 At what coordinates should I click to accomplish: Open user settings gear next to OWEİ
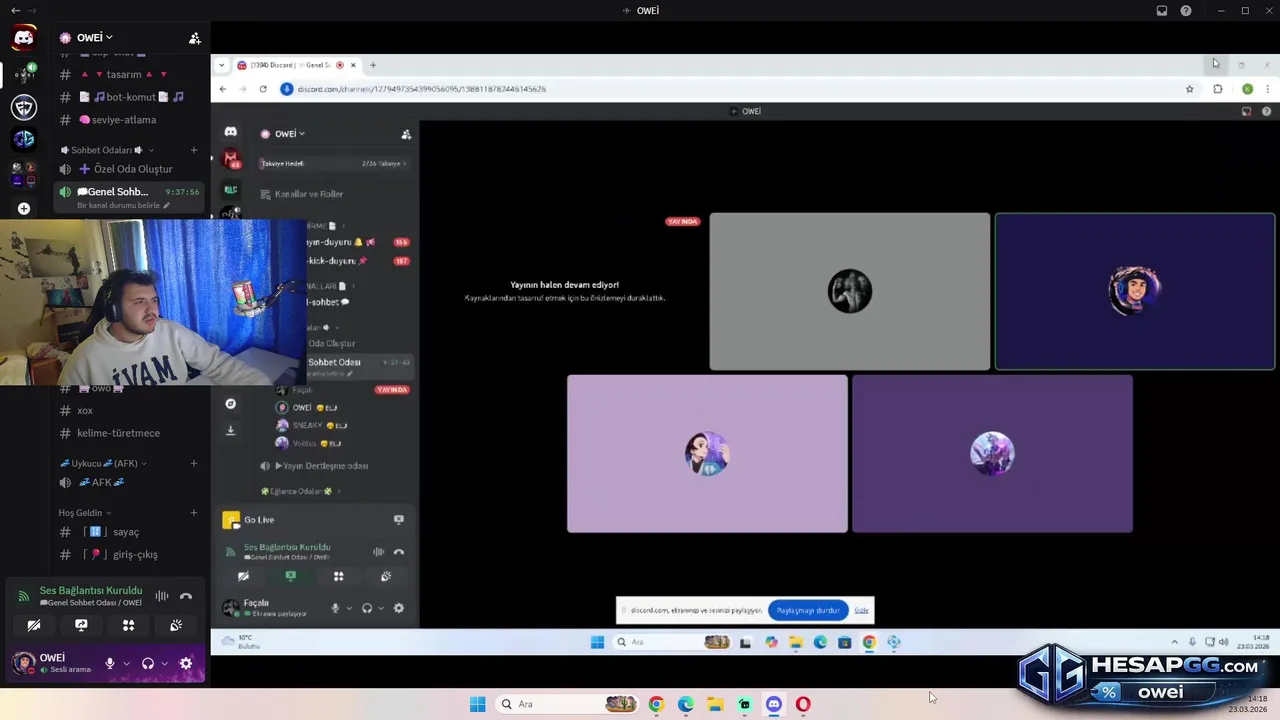[185, 663]
